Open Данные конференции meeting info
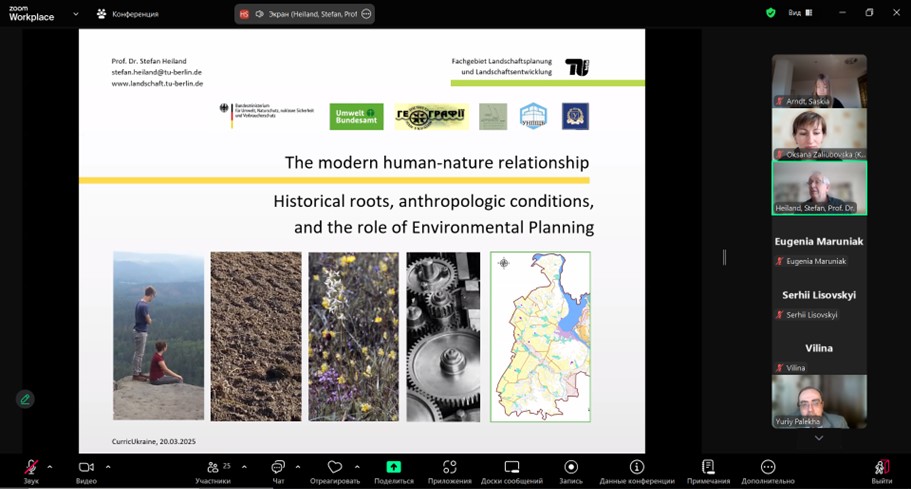The width and height of the screenshot is (911, 489). point(636,468)
